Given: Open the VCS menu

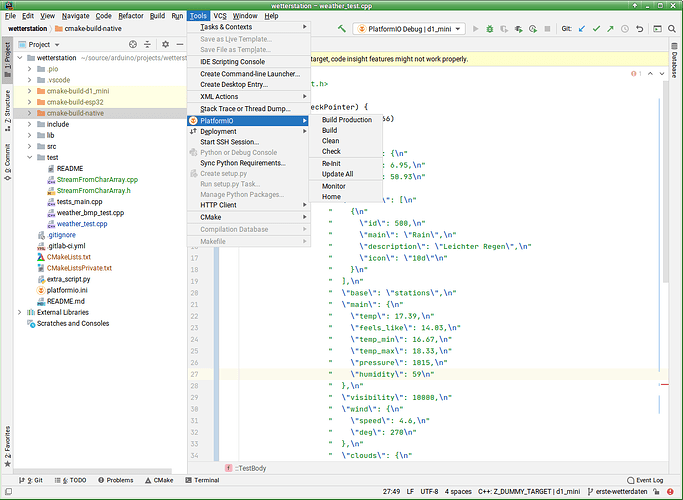Looking at the screenshot, I should (220, 16).
